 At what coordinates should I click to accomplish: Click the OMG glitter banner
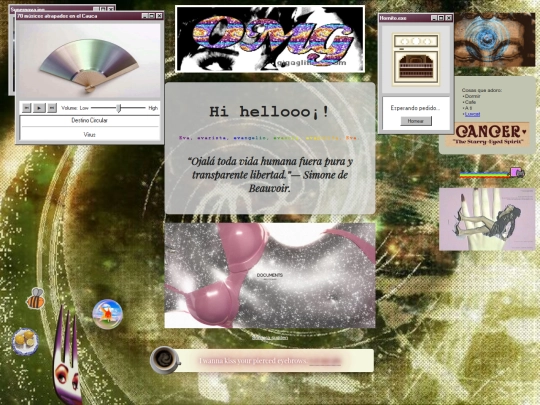(x=270, y=39)
